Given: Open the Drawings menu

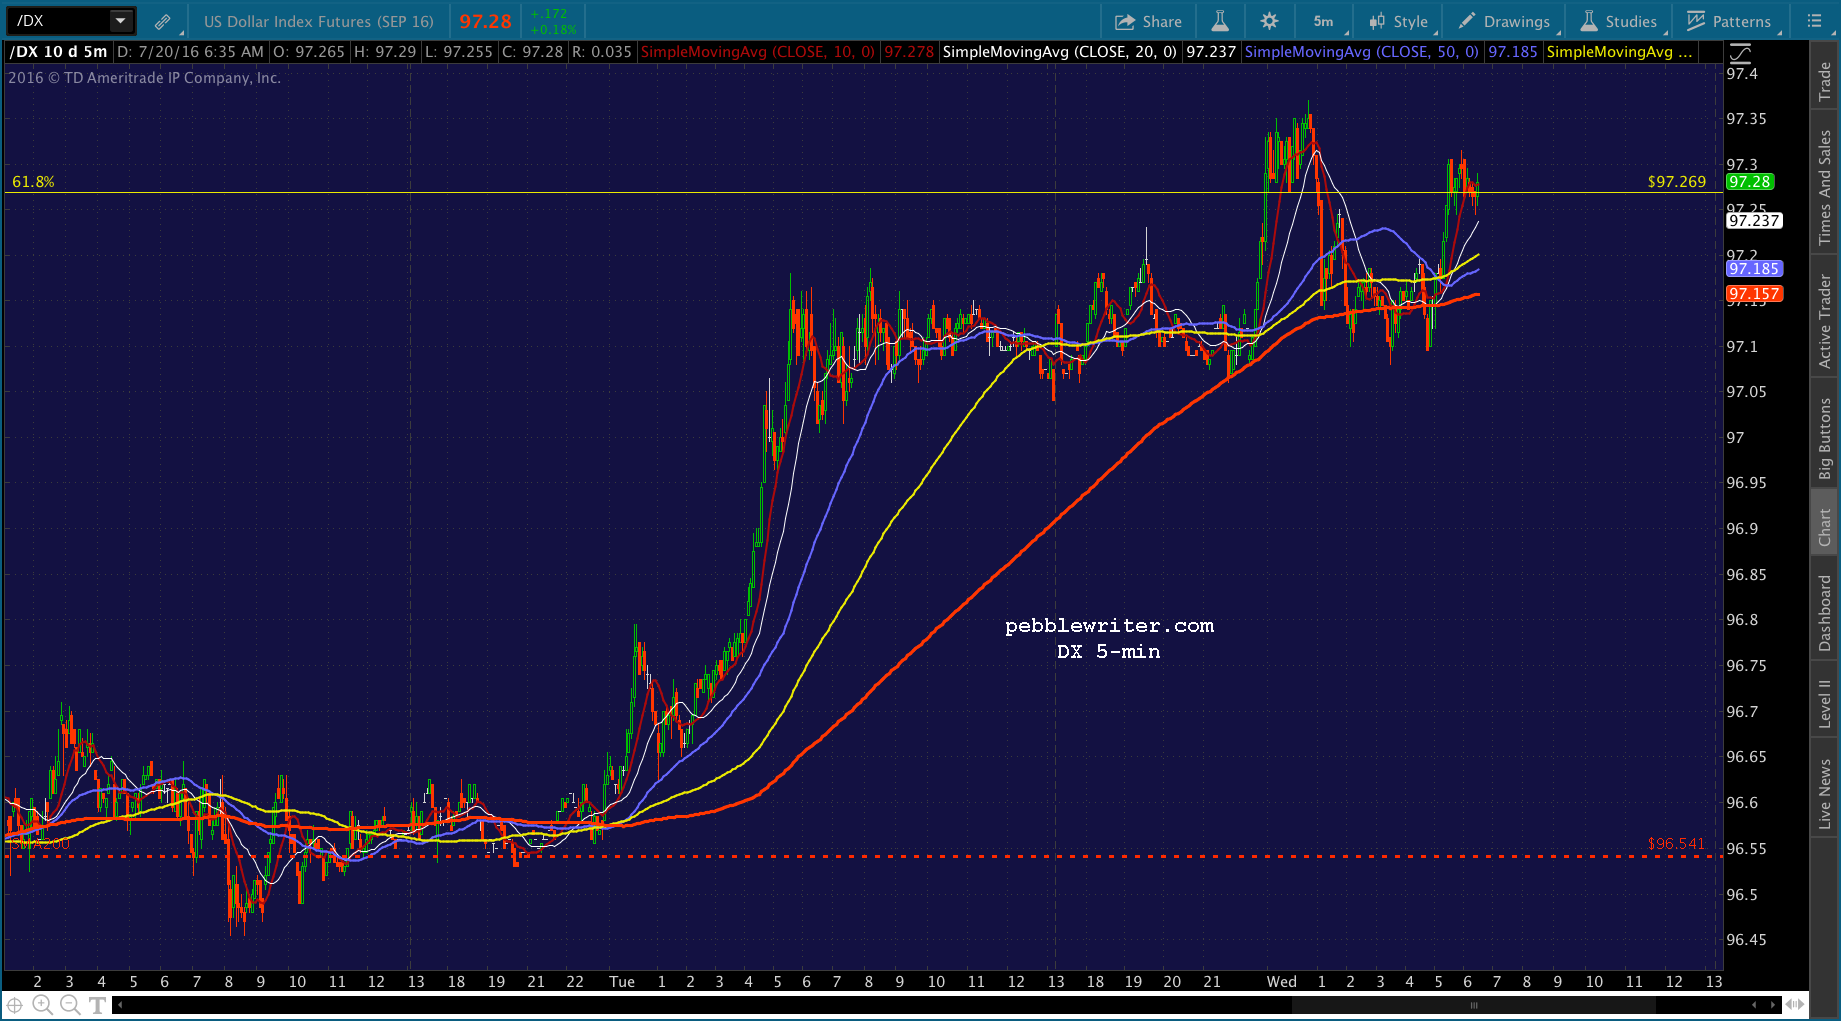Looking at the screenshot, I should point(1505,21).
